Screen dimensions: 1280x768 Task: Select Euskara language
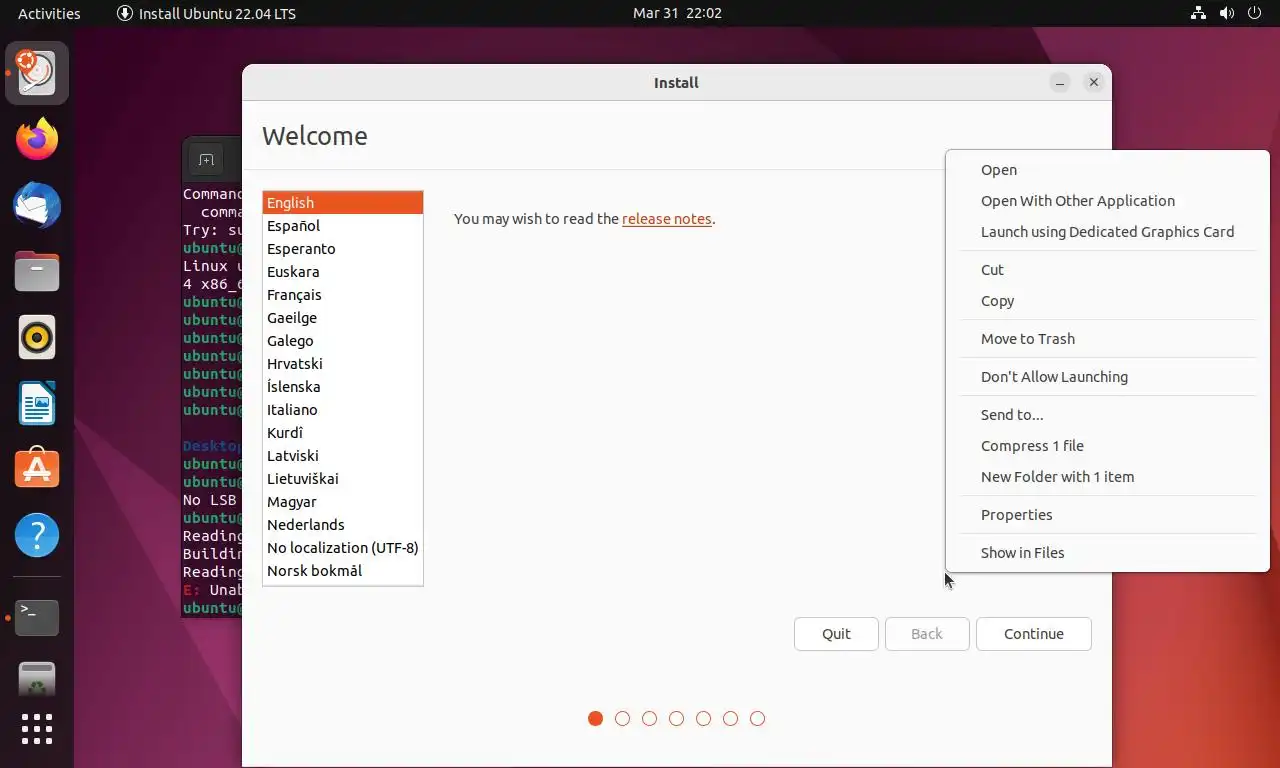click(x=343, y=272)
